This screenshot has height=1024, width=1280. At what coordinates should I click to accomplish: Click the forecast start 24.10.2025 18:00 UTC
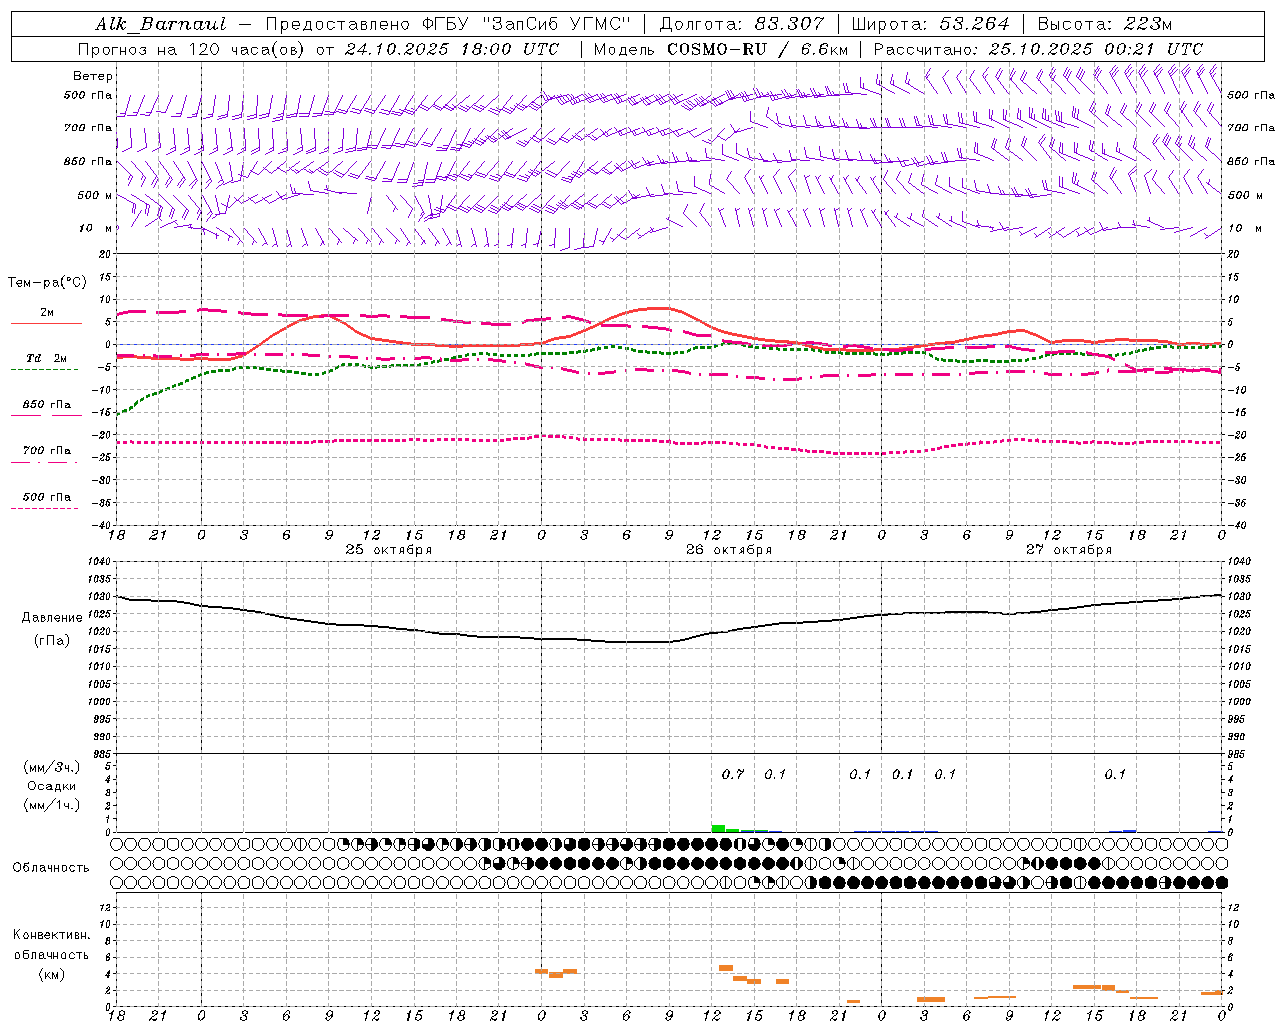coord(451,49)
